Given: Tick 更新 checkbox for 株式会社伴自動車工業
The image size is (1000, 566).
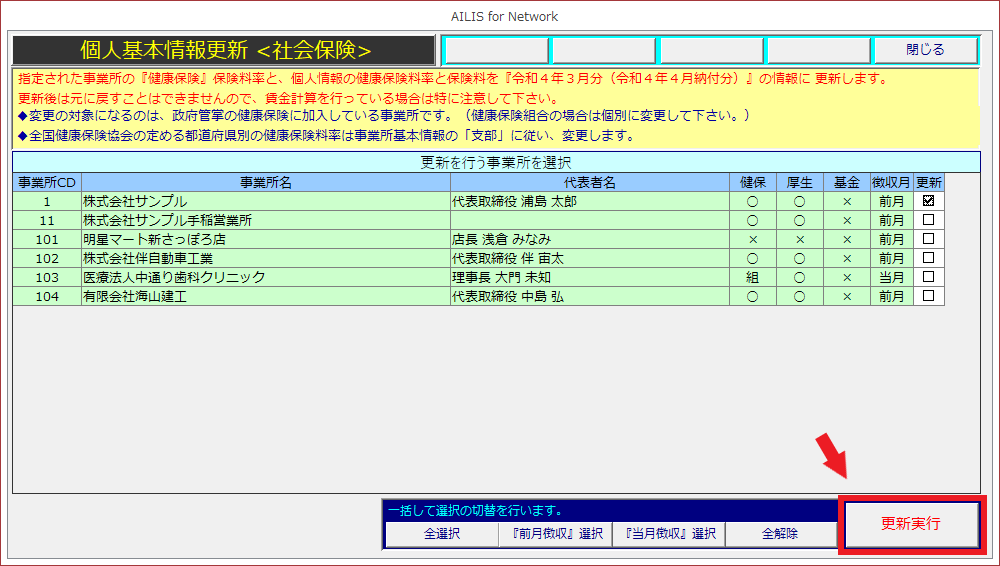Looking at the screenshot, I should click(928, 258).
